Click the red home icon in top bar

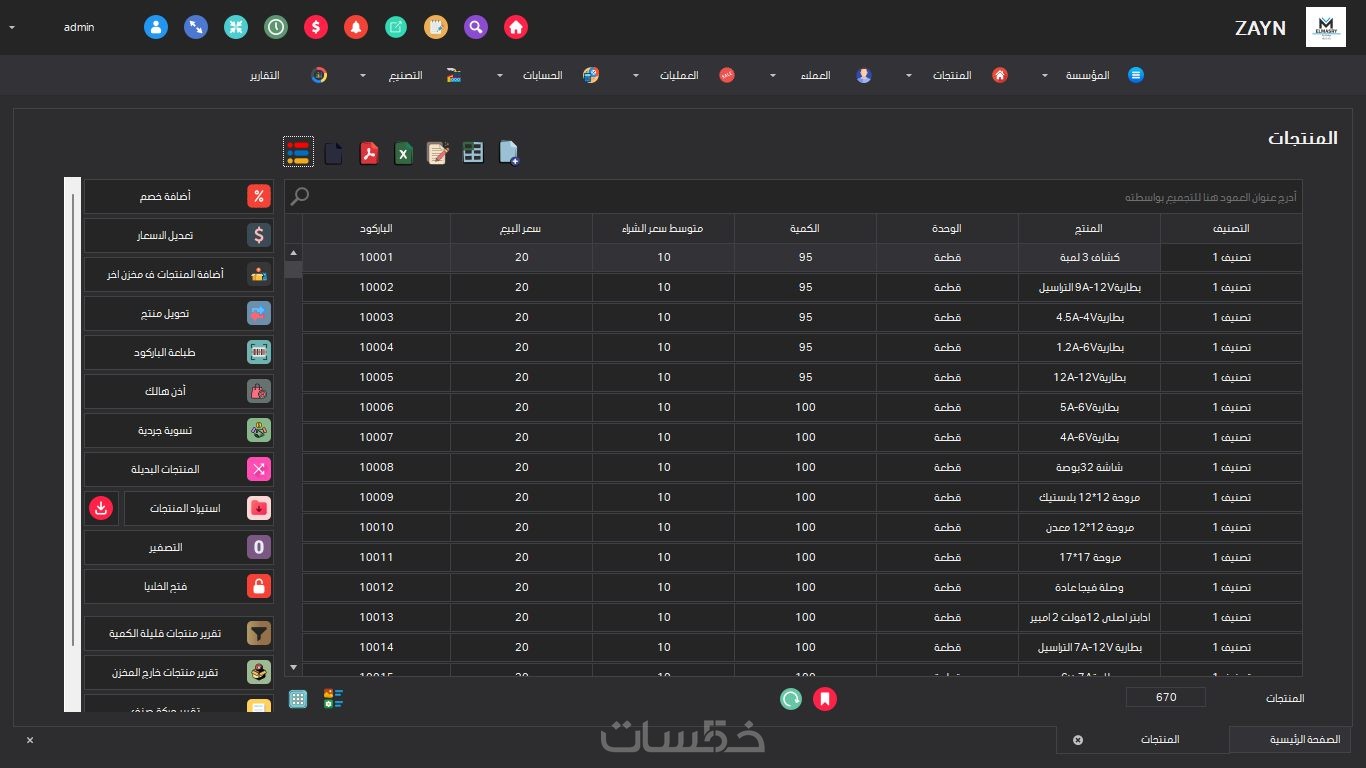(x=516, y=27)
